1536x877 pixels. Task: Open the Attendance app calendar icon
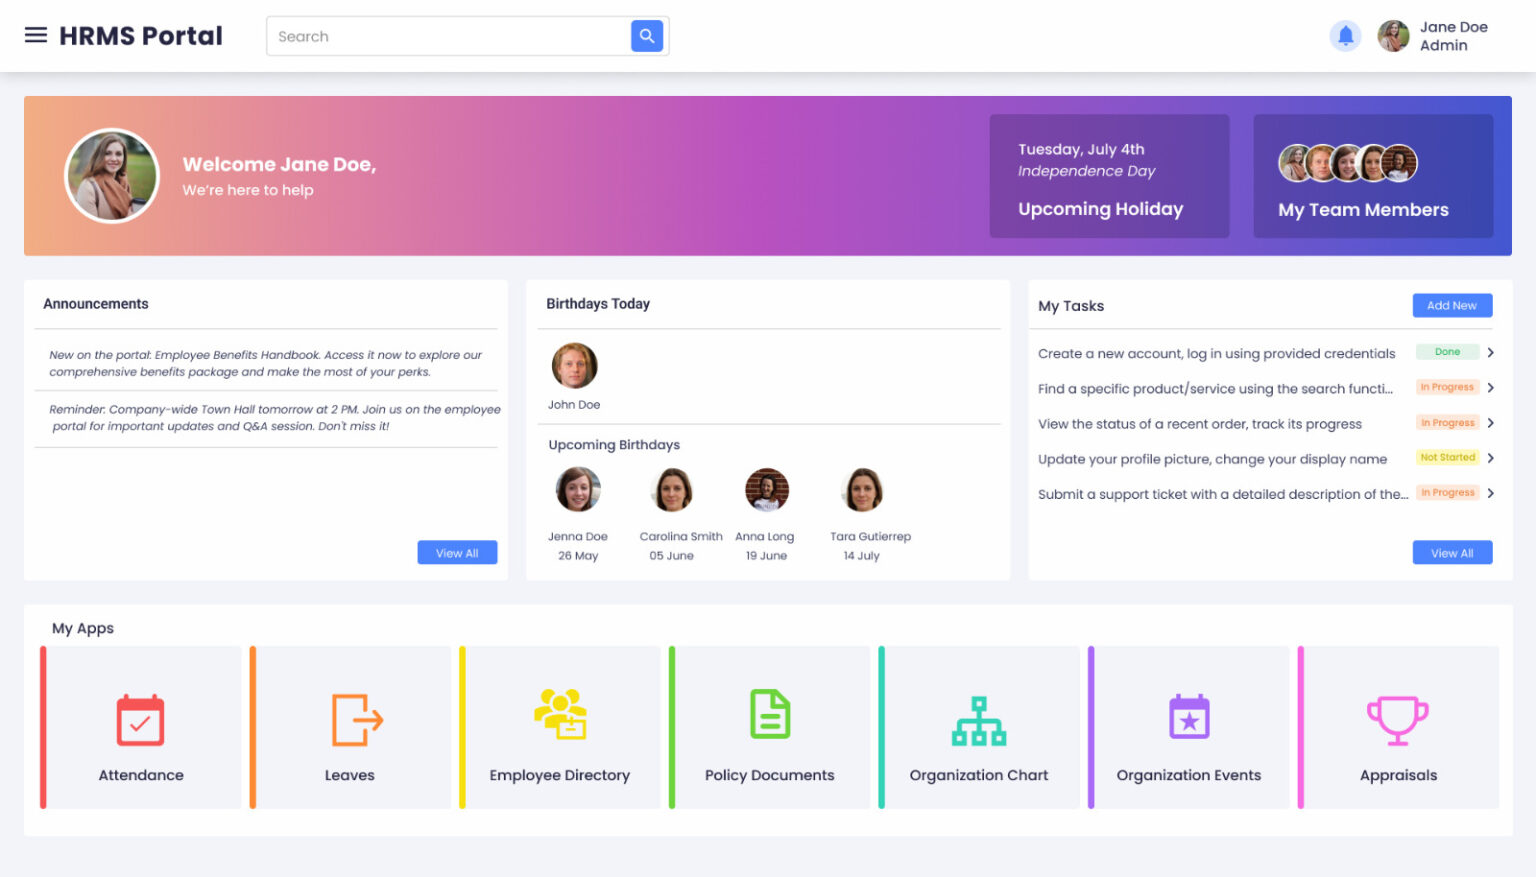click(x=140, y=720)
